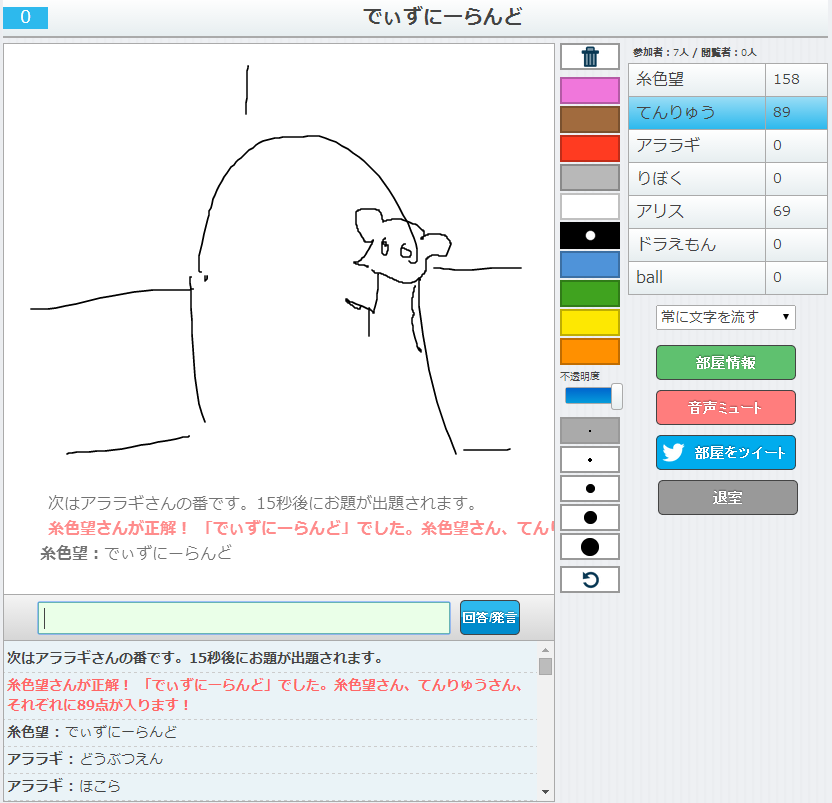The height and width of the screenshot is (803, 832).
Task: Pick the red color swatch
Action: pyautogui.click(x=590, y=148)
